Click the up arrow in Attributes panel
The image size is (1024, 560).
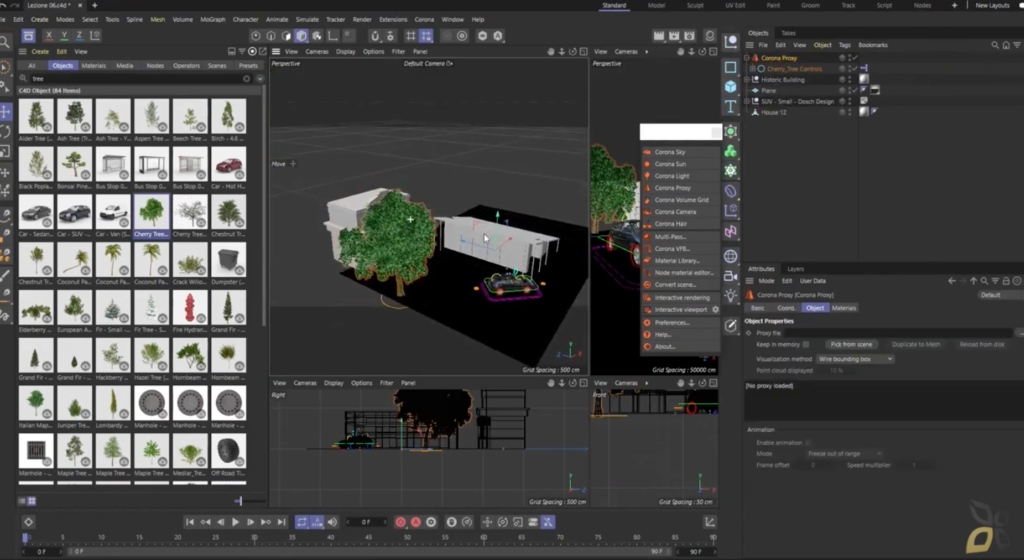tap(973, 281)
